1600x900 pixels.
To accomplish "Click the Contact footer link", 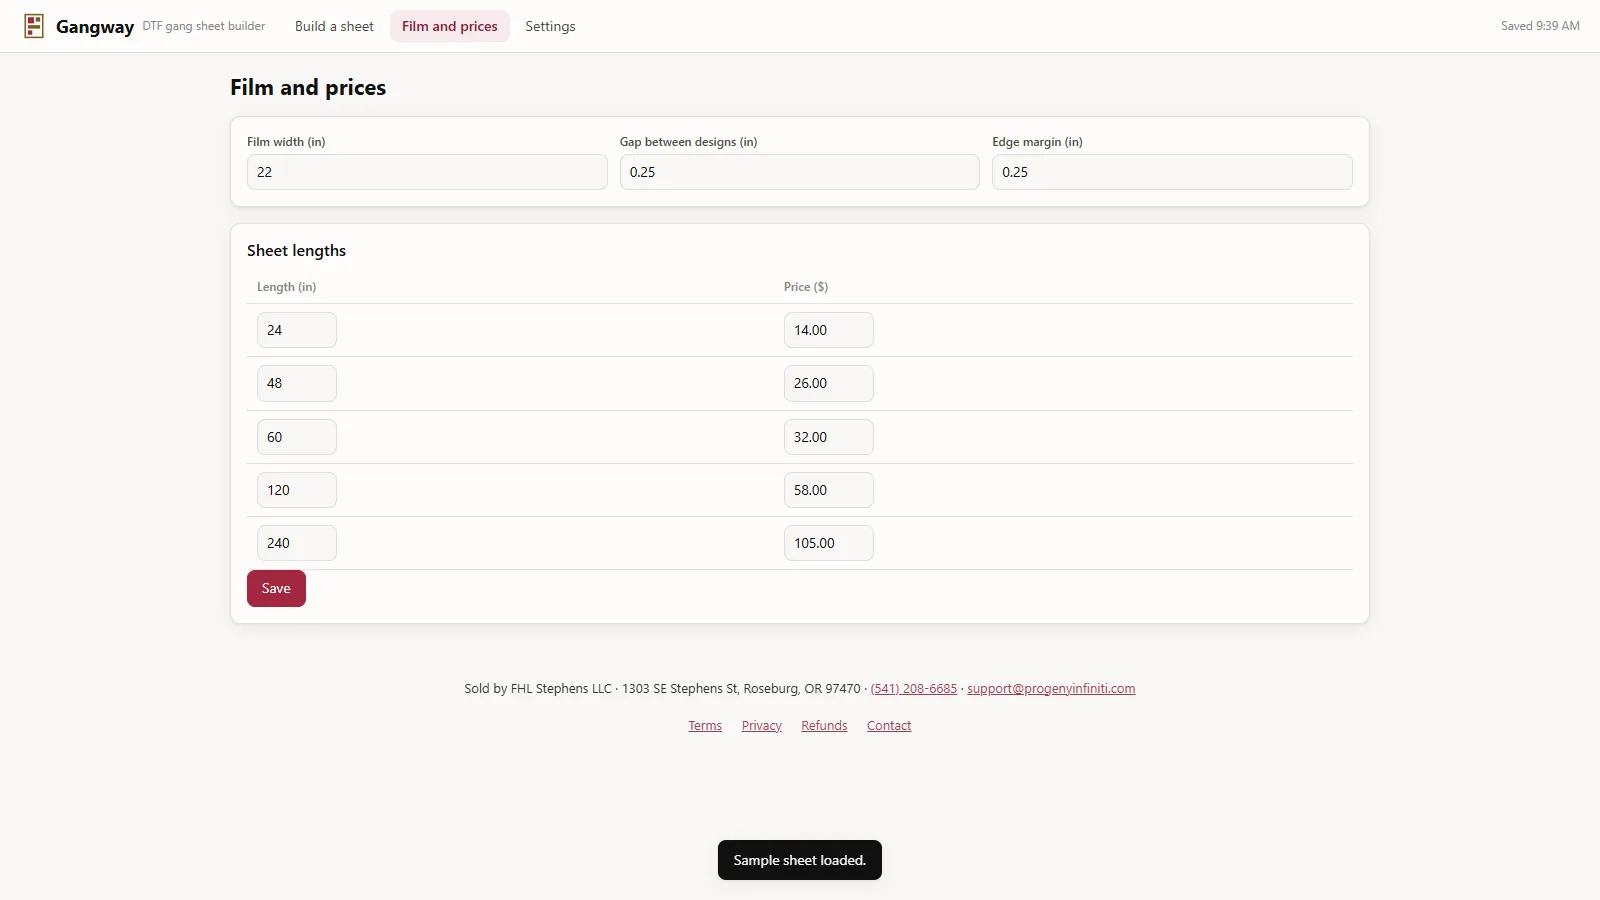I will (889, 725).
